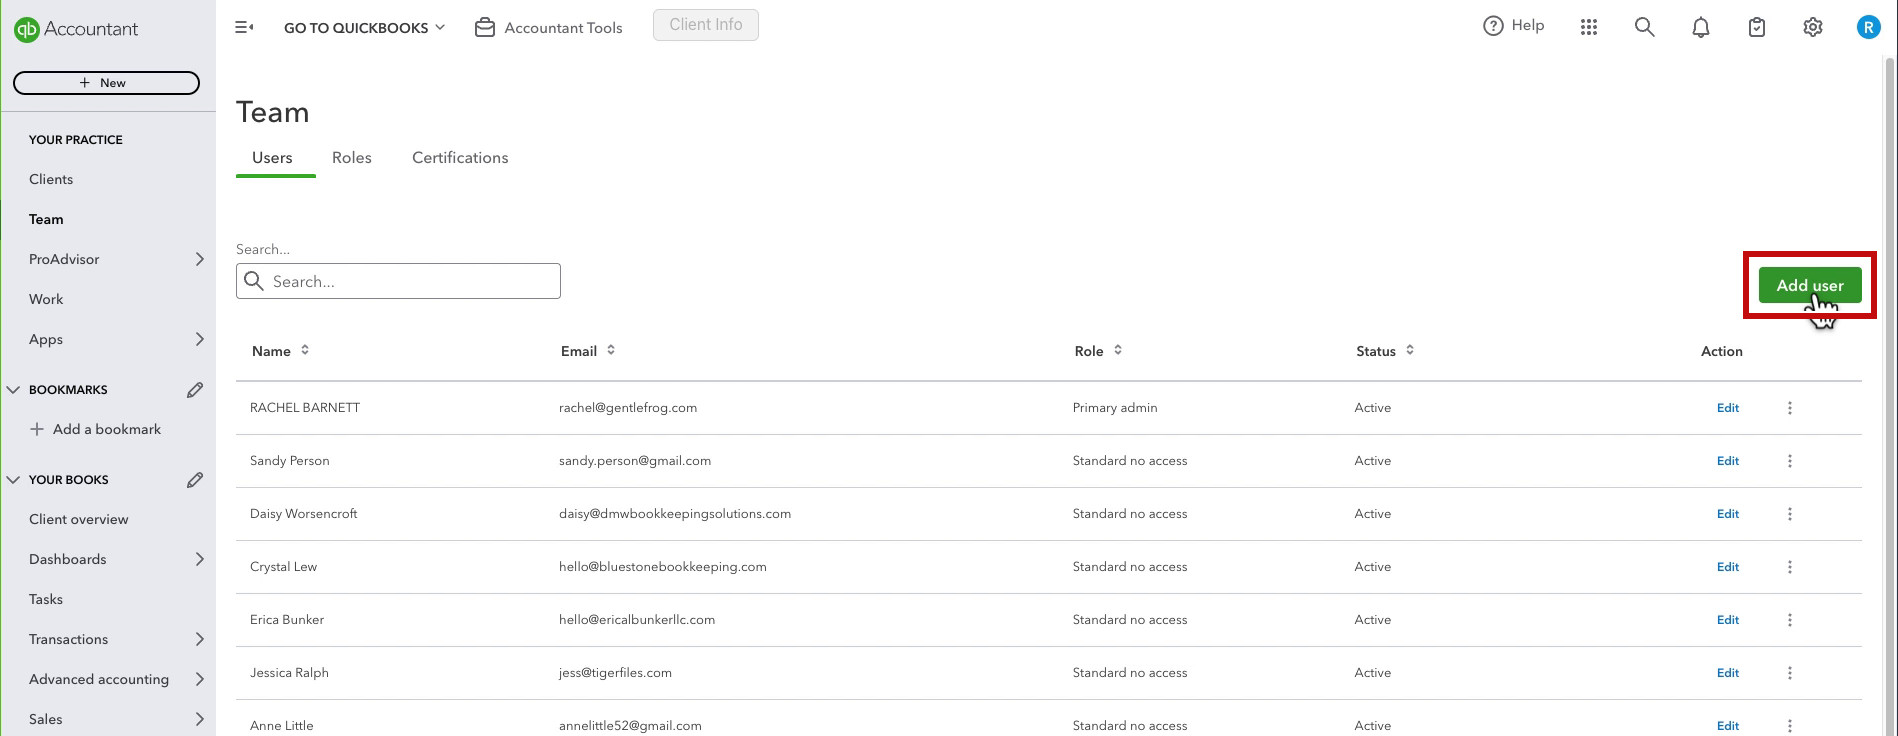1898x736 pixels.
Task: Click the New button in the sidebar
Action: [106, 83]
